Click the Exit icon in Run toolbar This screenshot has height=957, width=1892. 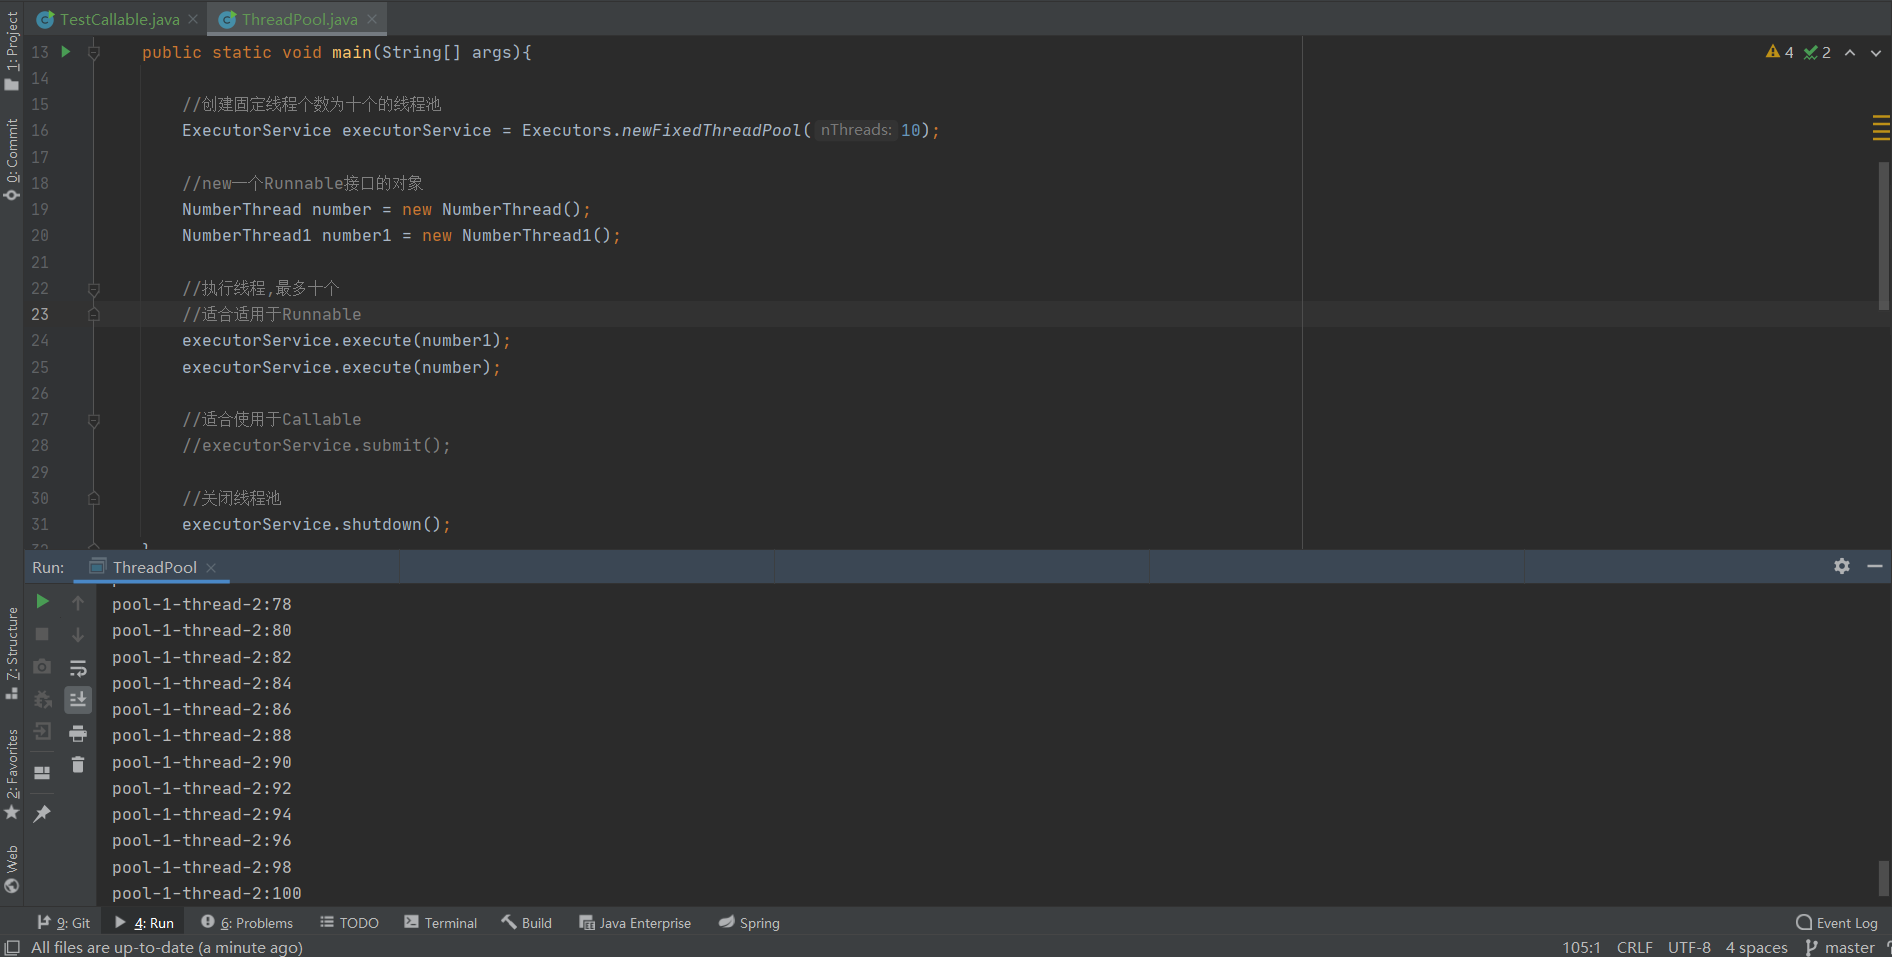pos(42,732)
